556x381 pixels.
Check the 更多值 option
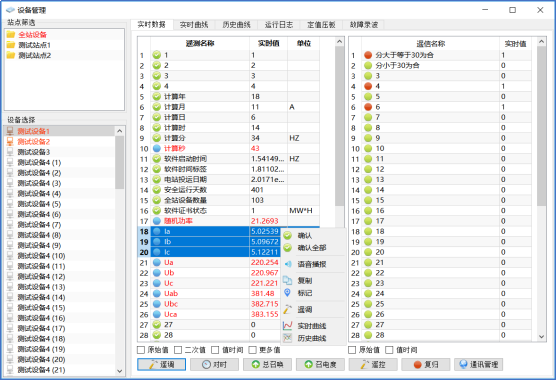click(x=252, y=350)
